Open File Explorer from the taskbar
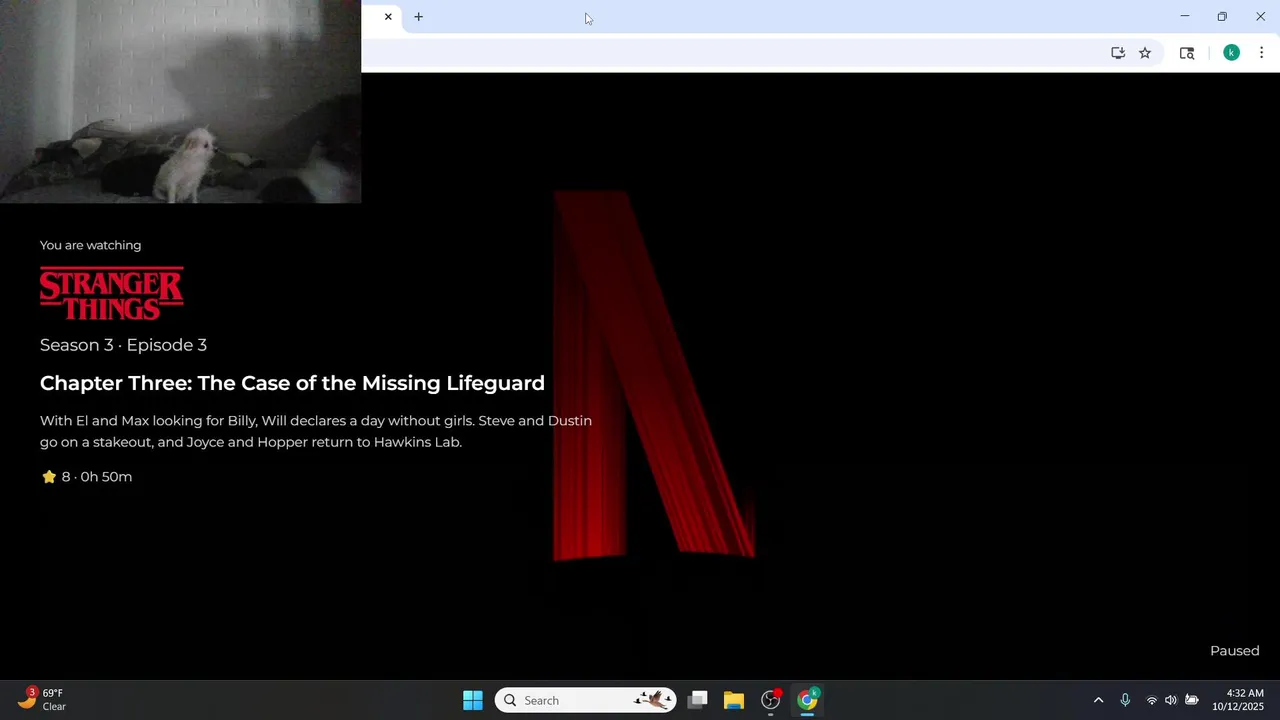 click(734, 700)
